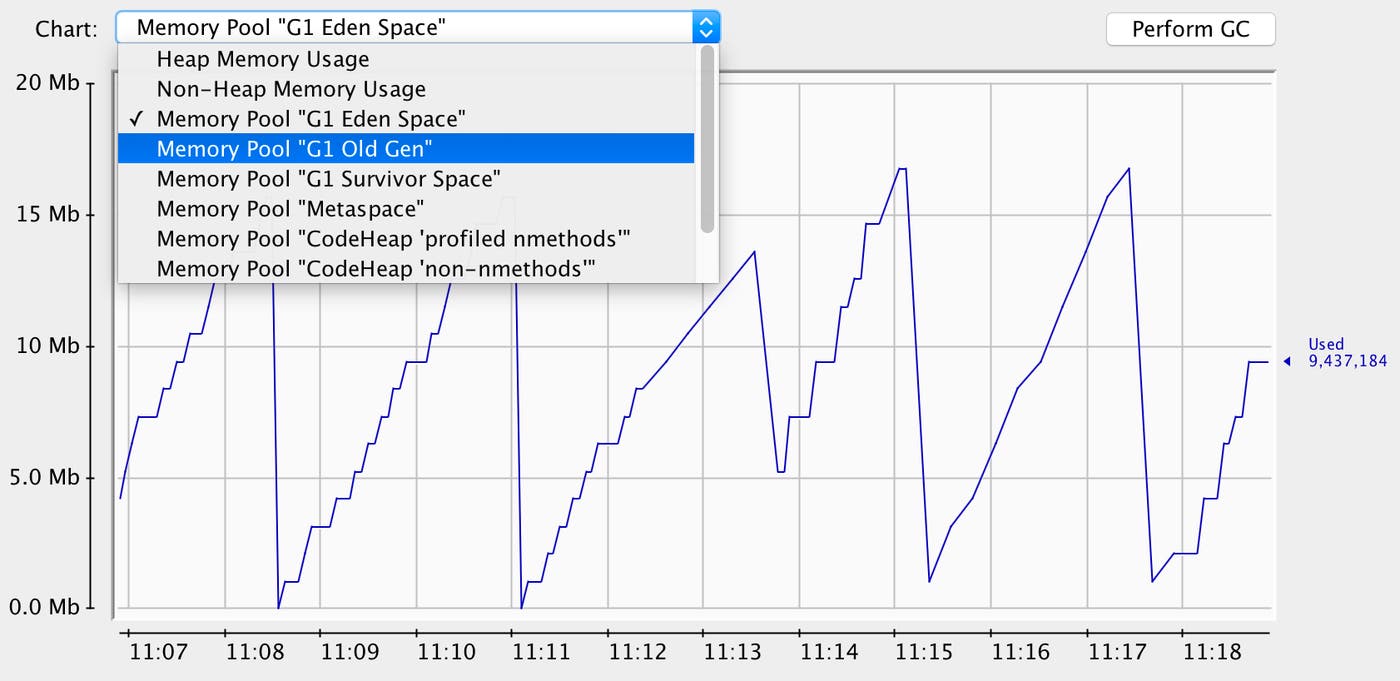Select "Non-Heap Memory Usage" option
The width and height of the screenshot is (1400, 681).
[x=289, y=89]
